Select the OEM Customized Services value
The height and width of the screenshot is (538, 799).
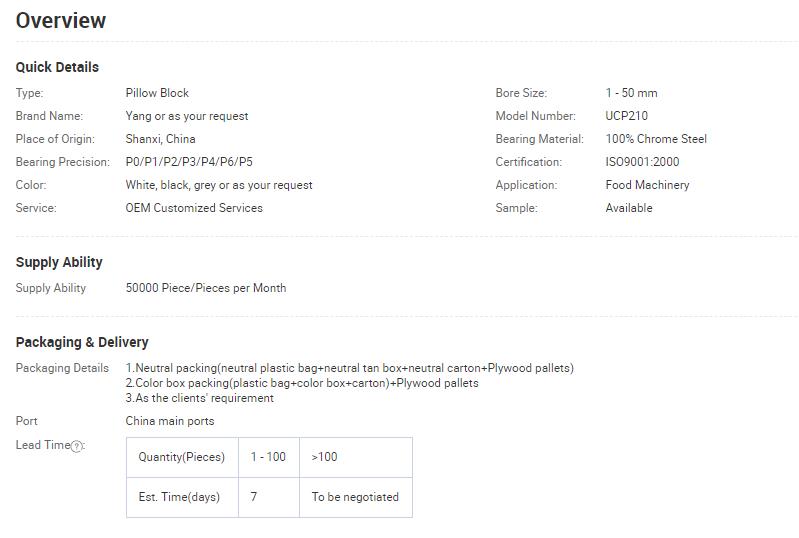tap(194, 208)
